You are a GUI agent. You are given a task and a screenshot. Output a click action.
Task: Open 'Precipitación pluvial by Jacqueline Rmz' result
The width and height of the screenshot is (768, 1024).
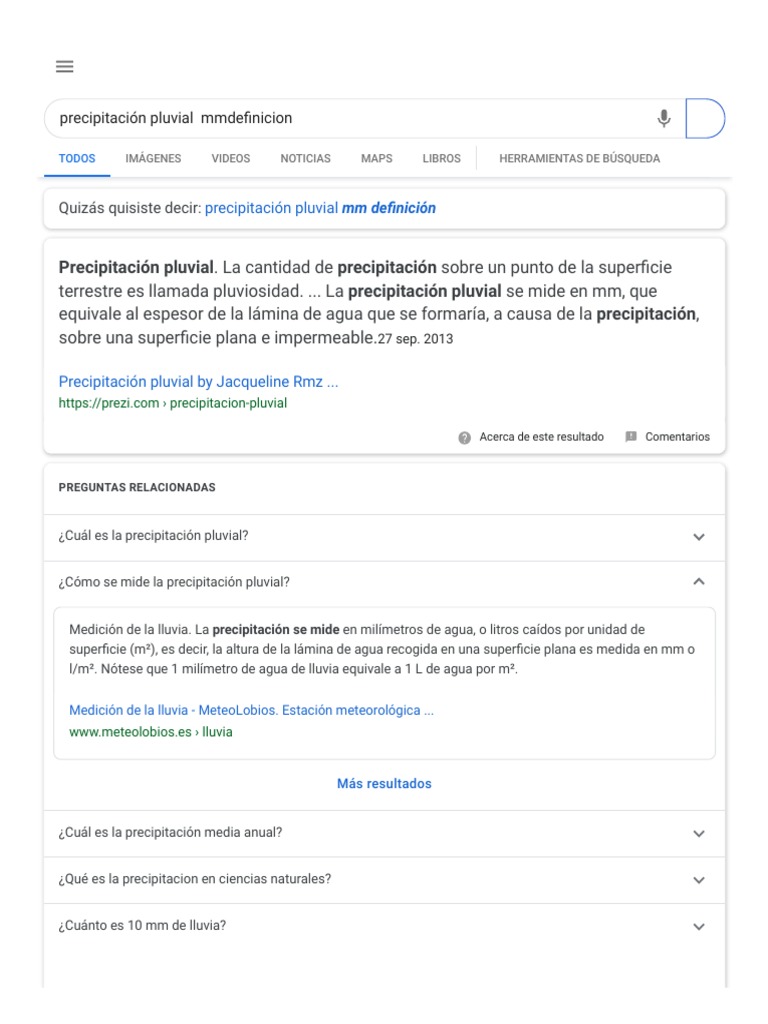pos(198,382)
